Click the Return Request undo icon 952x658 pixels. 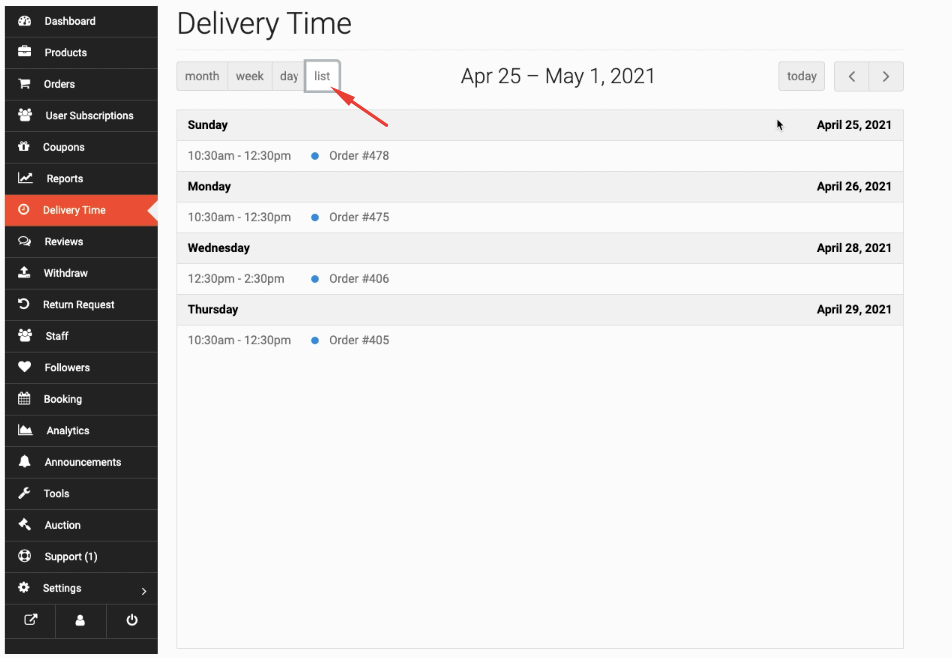24,304
